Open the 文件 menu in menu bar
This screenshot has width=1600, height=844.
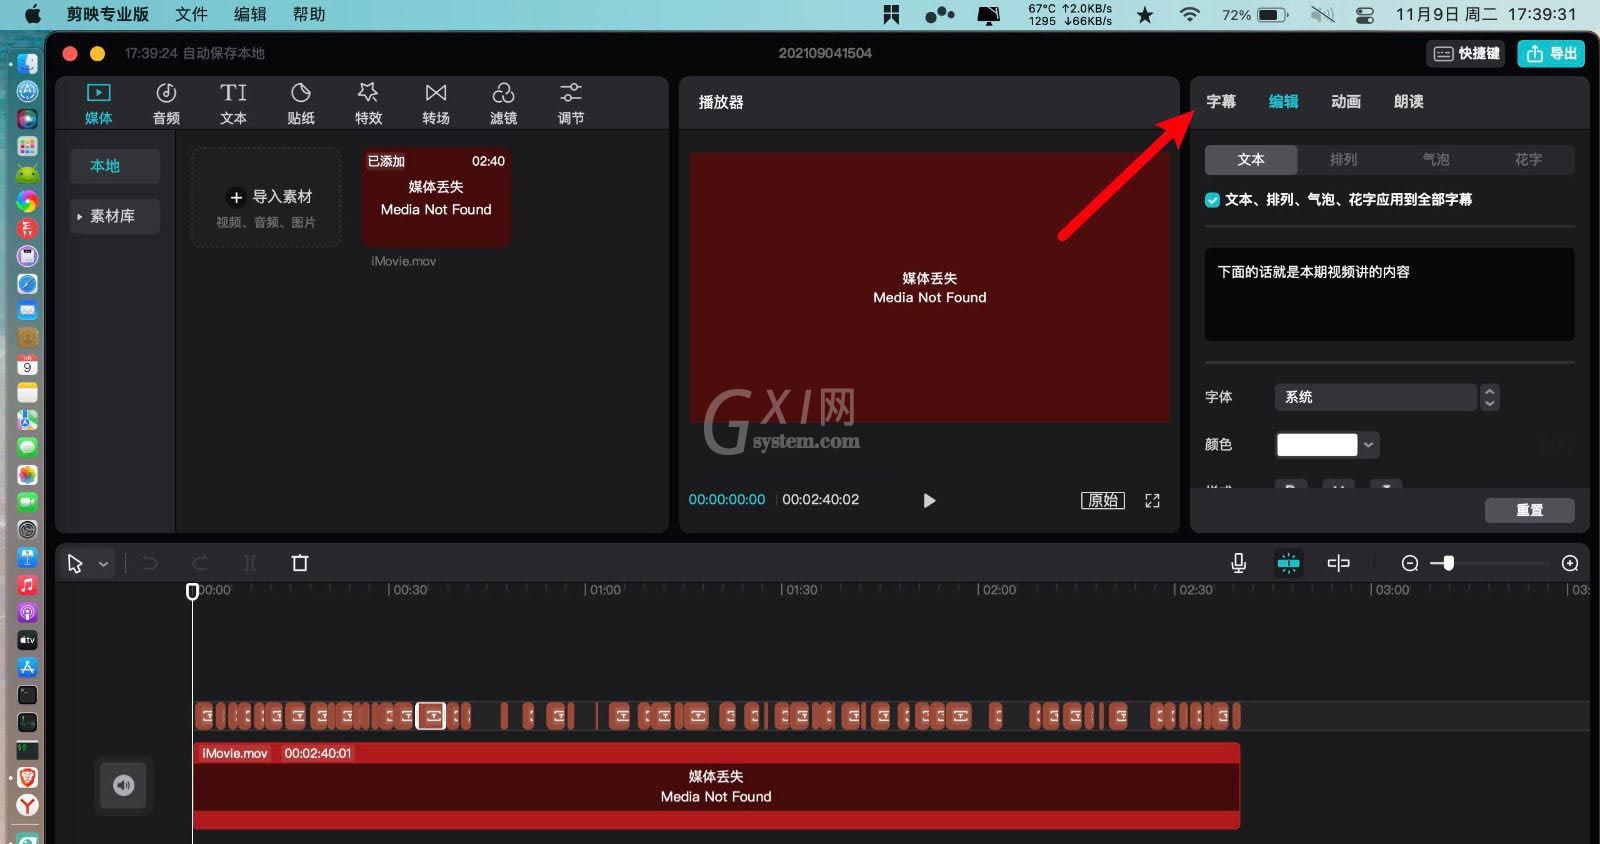191,14
